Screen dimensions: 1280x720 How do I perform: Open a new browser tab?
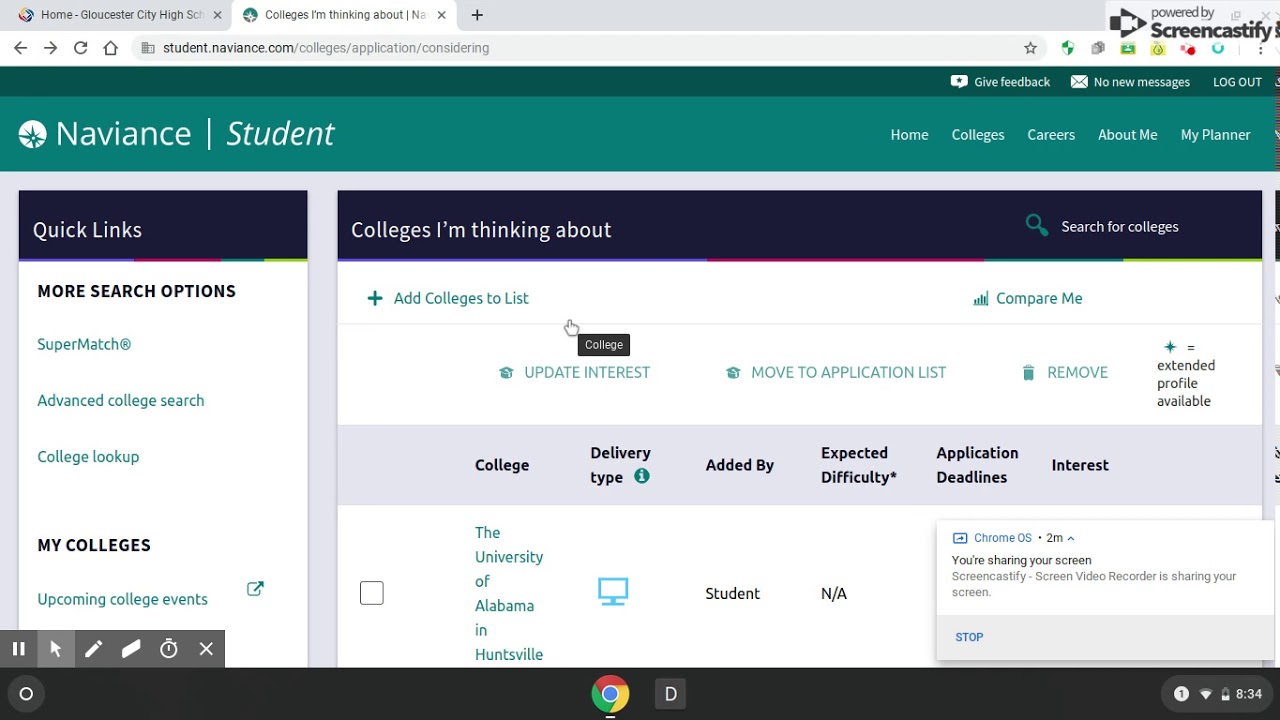477,15
